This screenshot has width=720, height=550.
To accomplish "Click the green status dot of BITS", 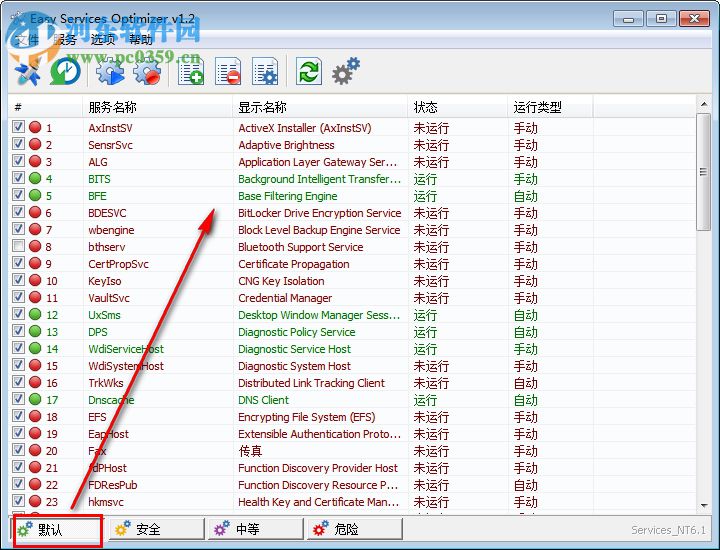I will (35, 178).
